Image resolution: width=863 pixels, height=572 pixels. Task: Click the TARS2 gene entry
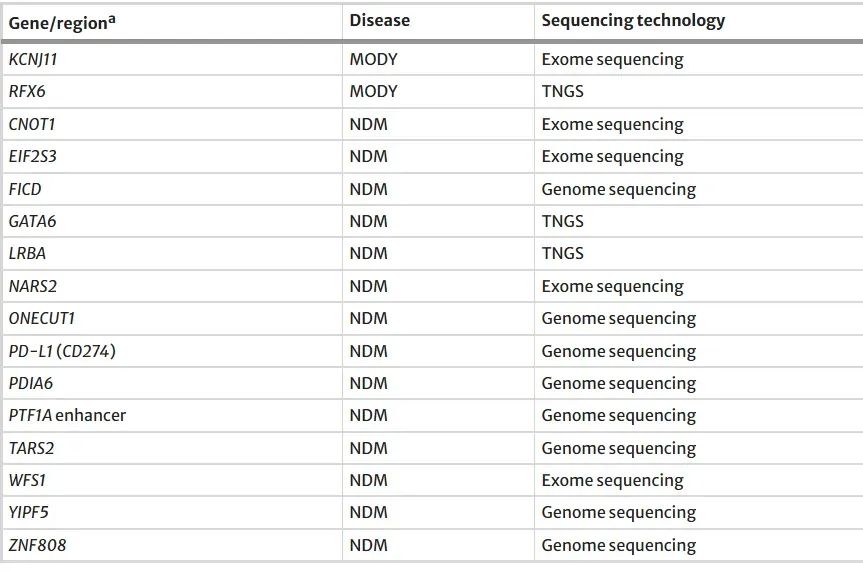pos(31,448)
